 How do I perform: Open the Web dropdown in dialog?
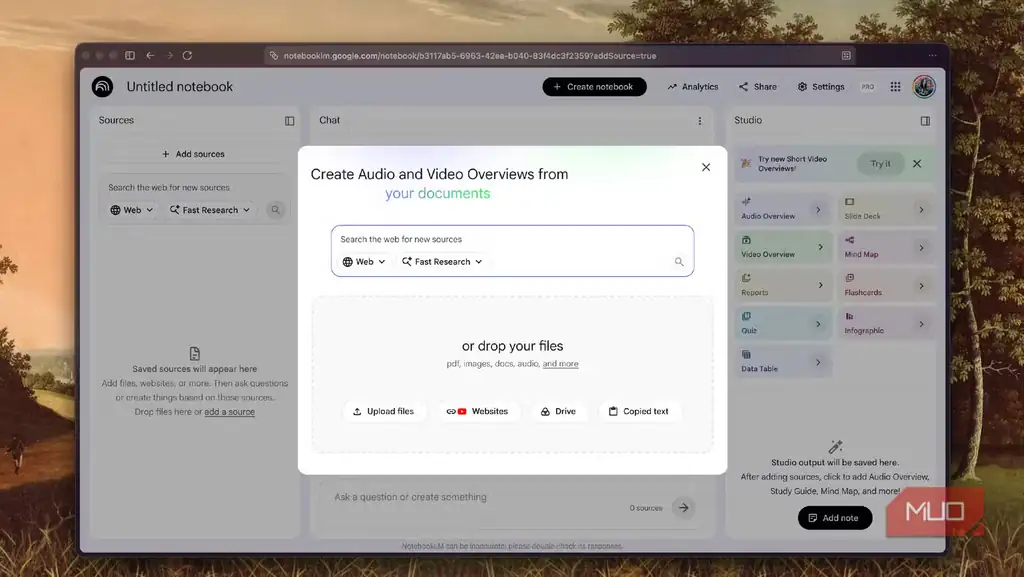[364, 262]
